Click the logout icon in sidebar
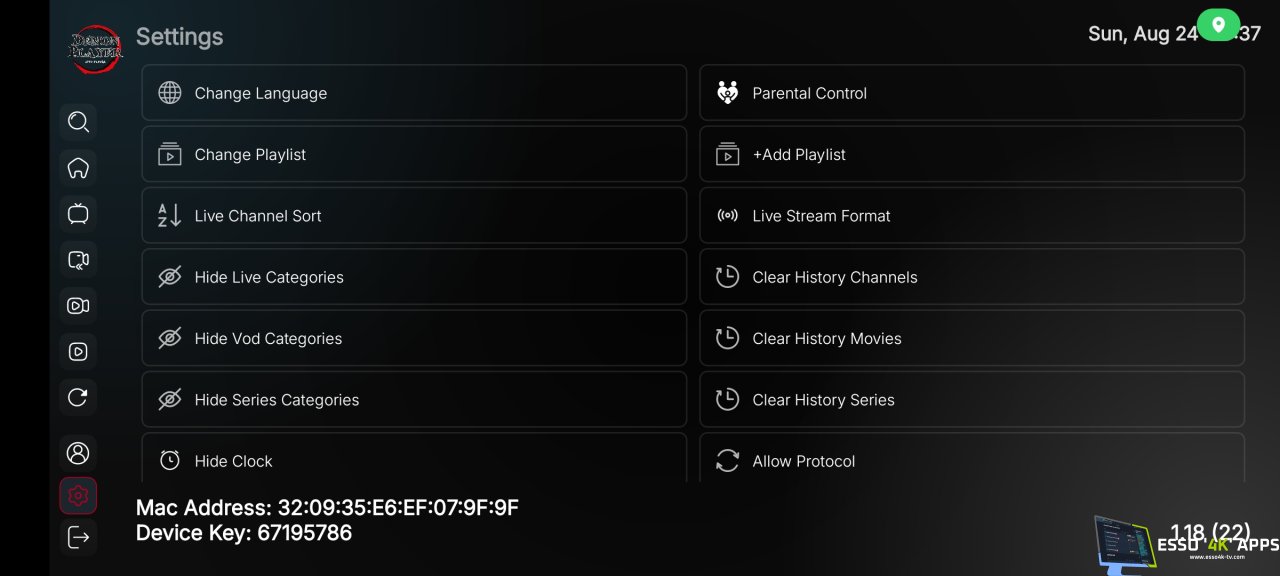 point(78,537)
